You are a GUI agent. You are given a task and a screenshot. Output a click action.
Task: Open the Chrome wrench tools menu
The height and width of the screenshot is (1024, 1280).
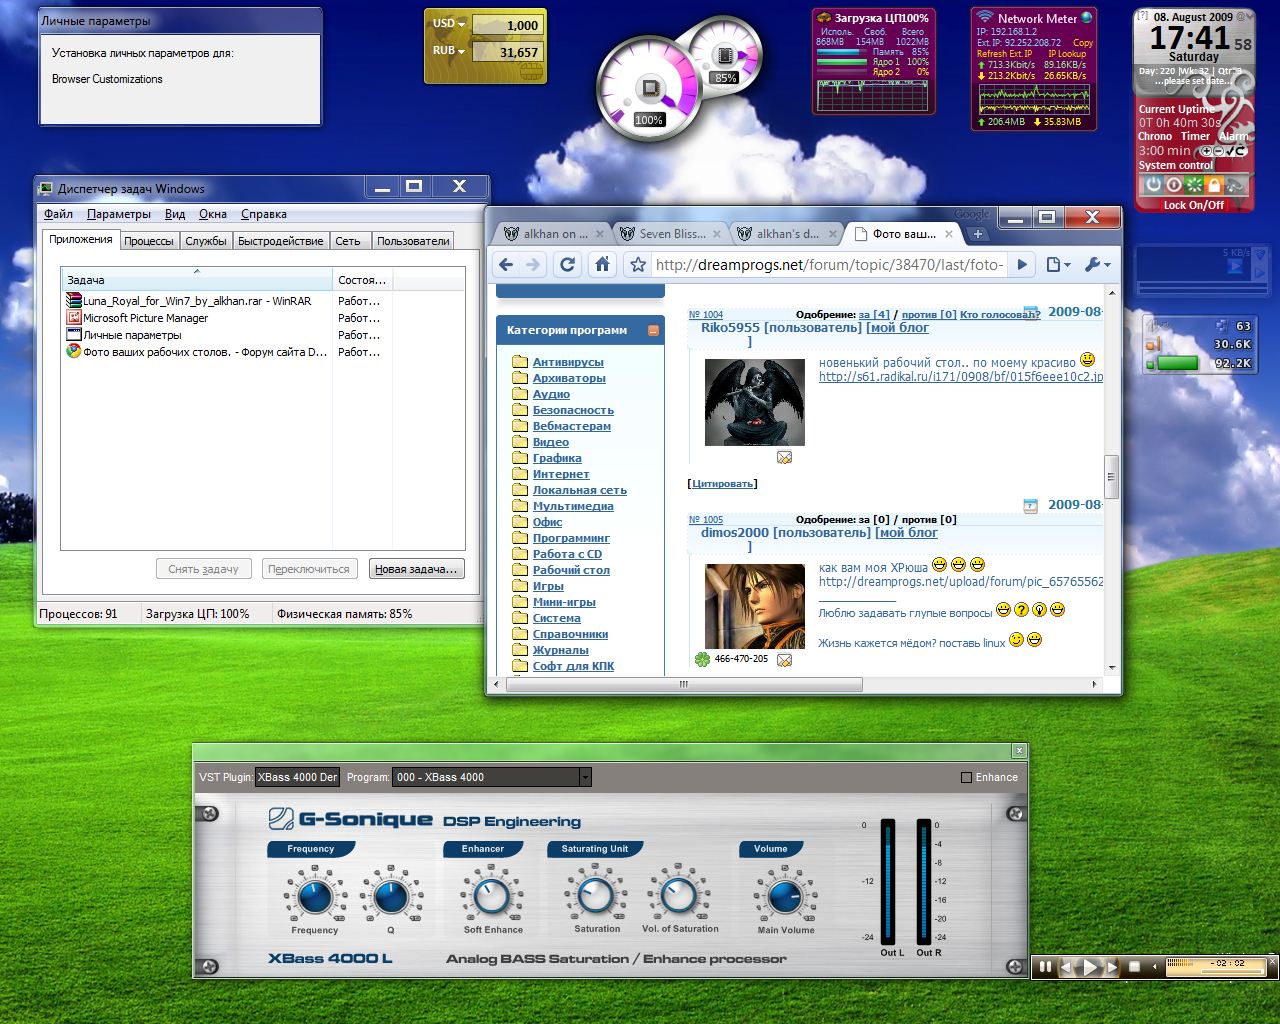click(x=1097, y=265)
